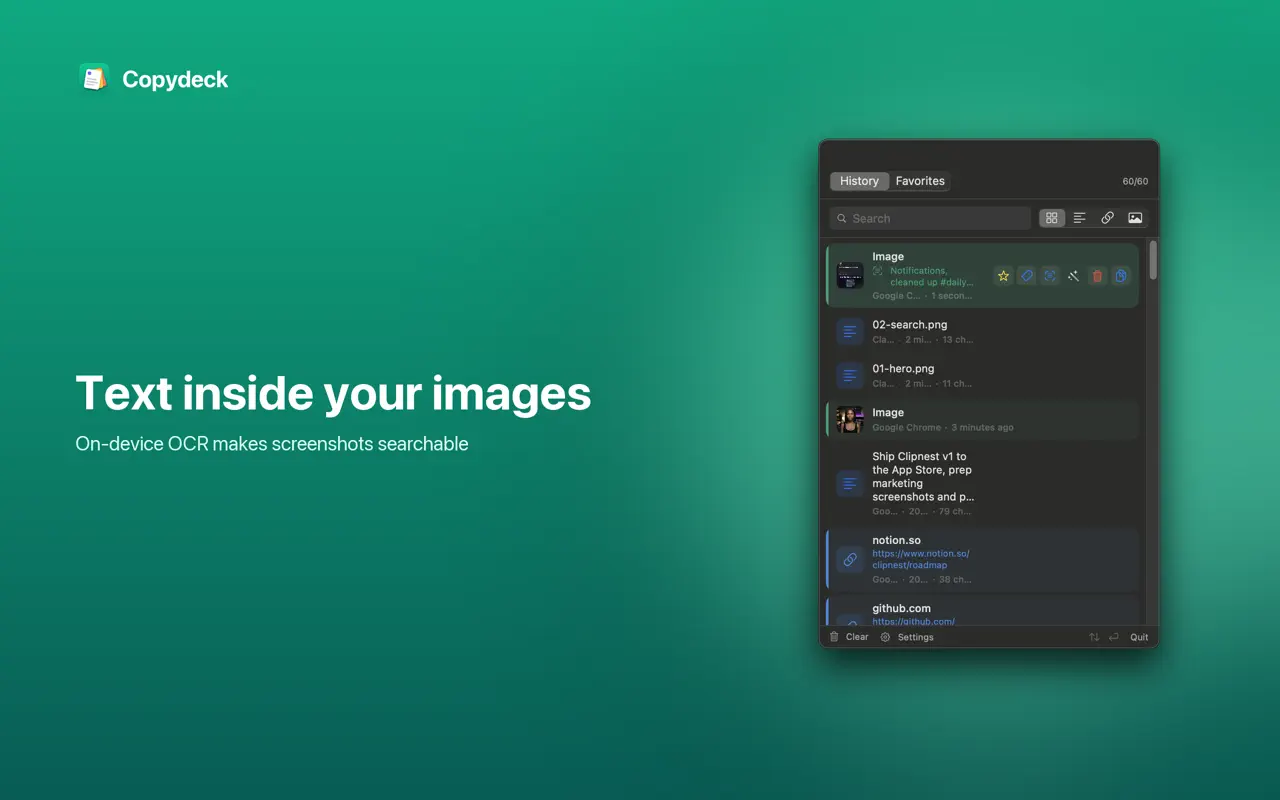1280x800 pixels.
Task: Select the github.com clip title
Action: click(901, 608)
